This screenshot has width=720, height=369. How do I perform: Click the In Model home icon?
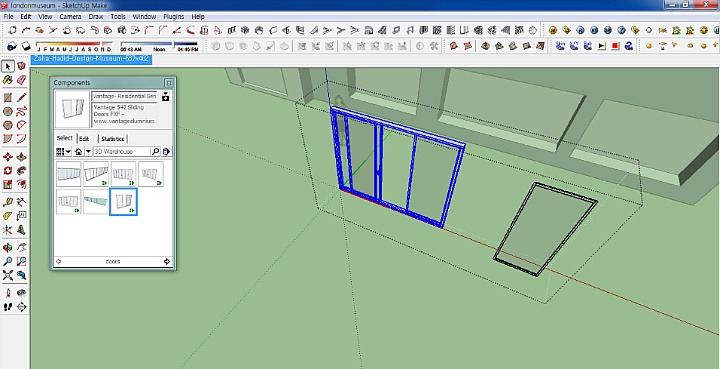[79, 151]
